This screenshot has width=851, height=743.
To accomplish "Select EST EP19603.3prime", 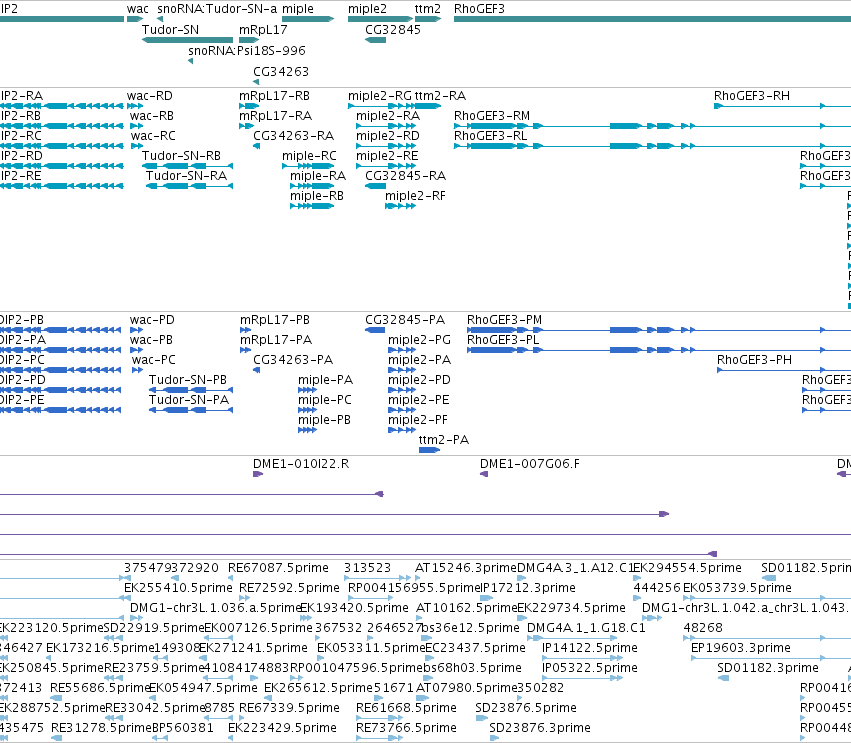I will click(x=741, y=649).
